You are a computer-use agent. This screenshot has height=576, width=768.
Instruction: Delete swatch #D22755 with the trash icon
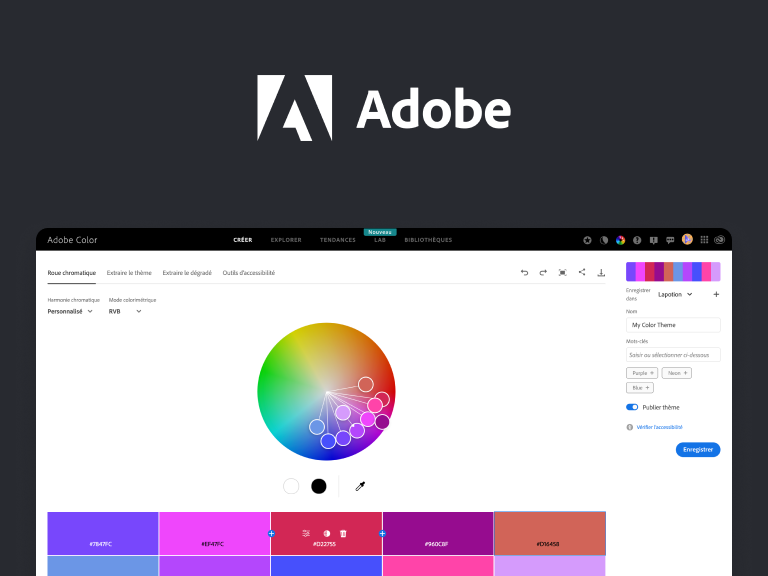tap(343, 533)
